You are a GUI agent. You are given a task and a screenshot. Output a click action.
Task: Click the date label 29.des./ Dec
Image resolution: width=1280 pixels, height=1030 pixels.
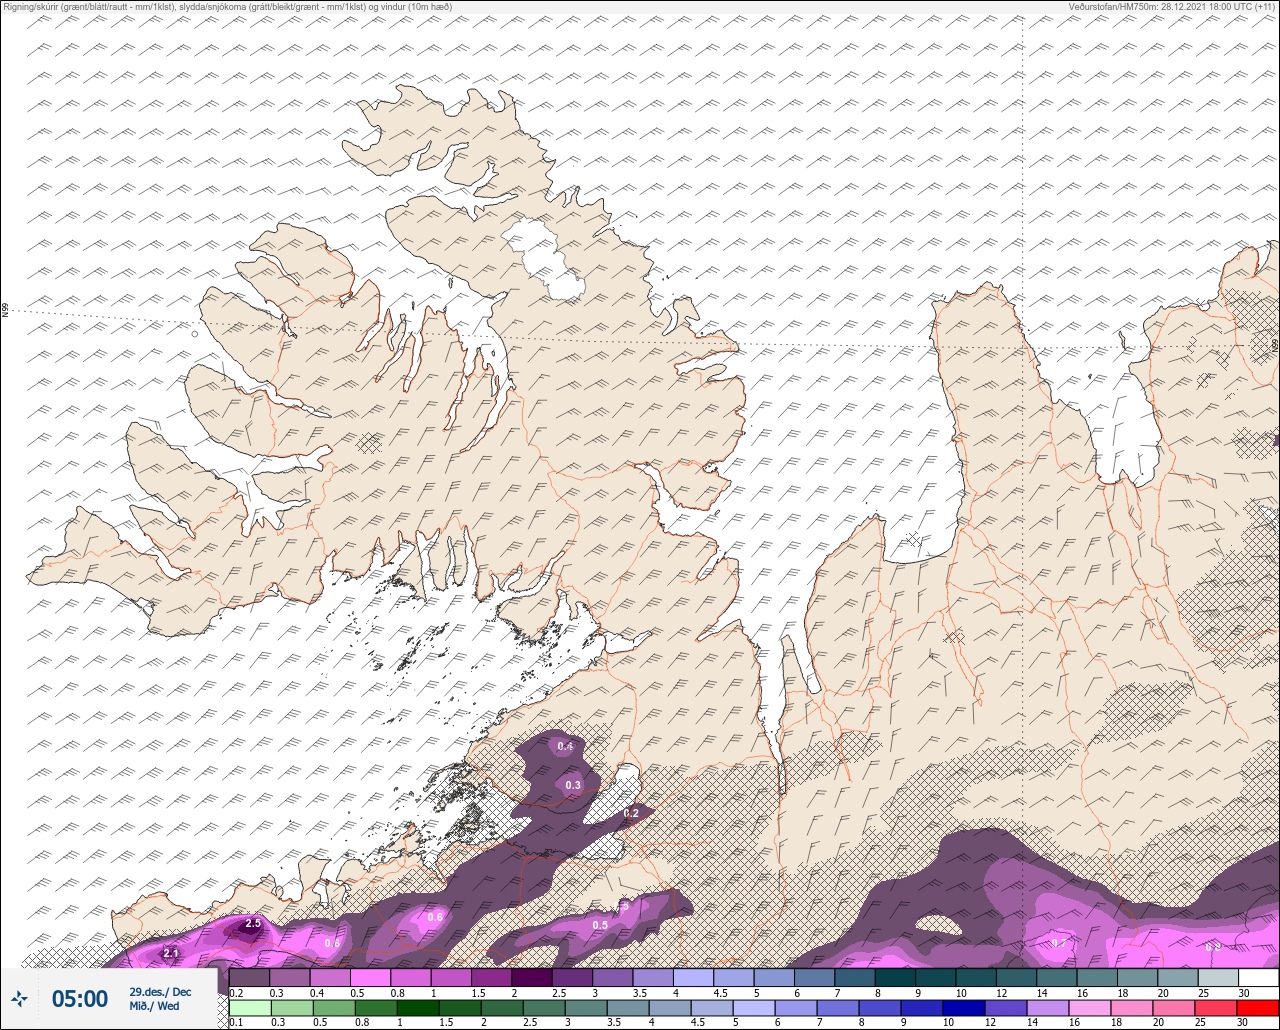coord(160,991)
